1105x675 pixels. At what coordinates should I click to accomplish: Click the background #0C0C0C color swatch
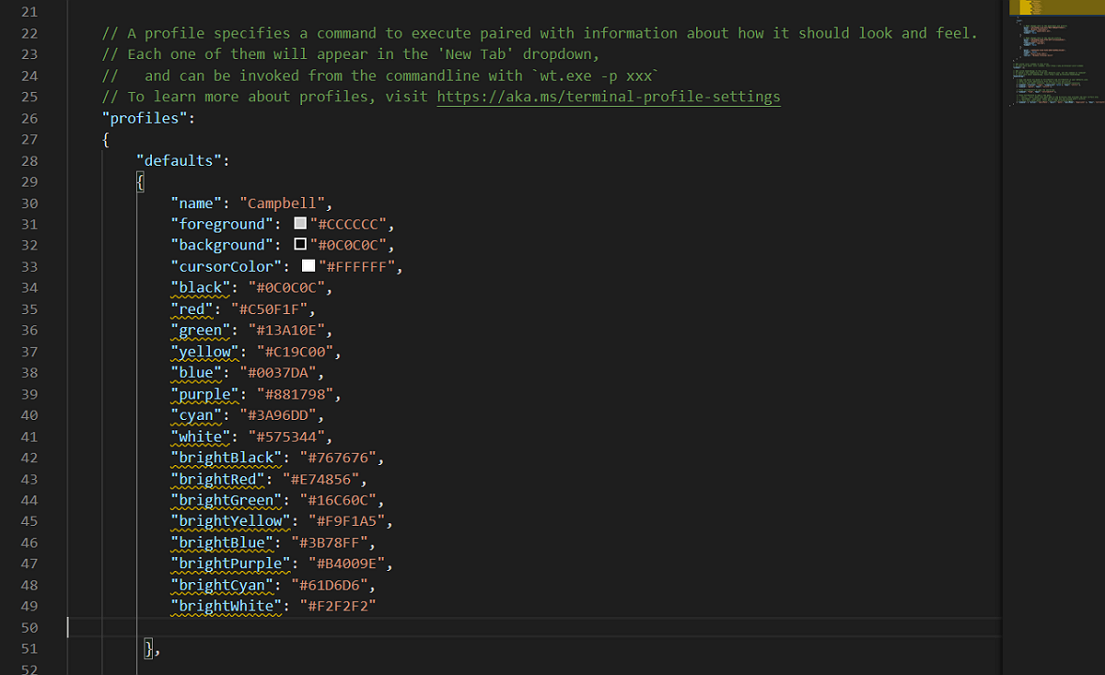300,245
